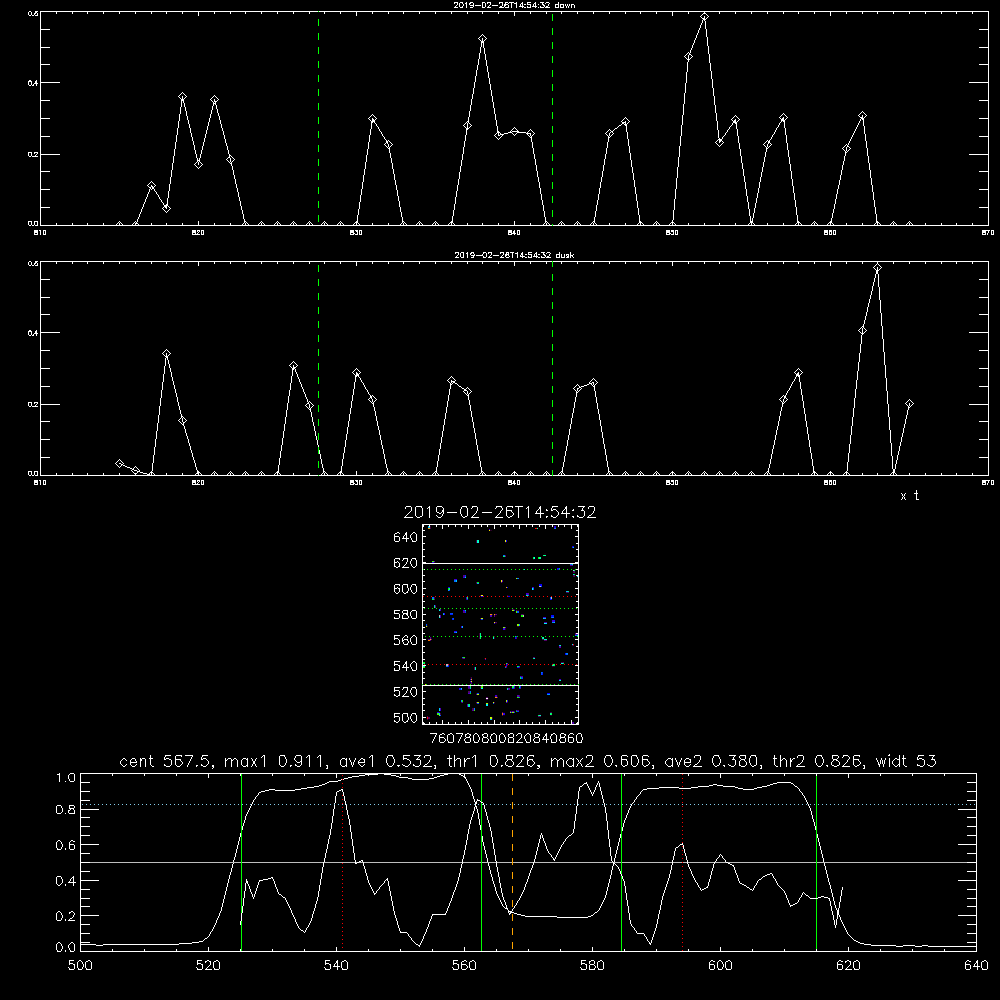Image resolution: width=1000 pixels, height=1000 pixels.
Task: Click the "580" x-axis label of bottom plot
Action: pos(592,966)
